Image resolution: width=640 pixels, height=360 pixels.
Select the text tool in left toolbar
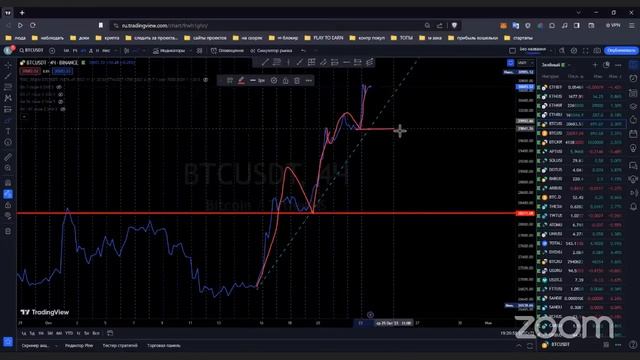[x=8, y=131]
